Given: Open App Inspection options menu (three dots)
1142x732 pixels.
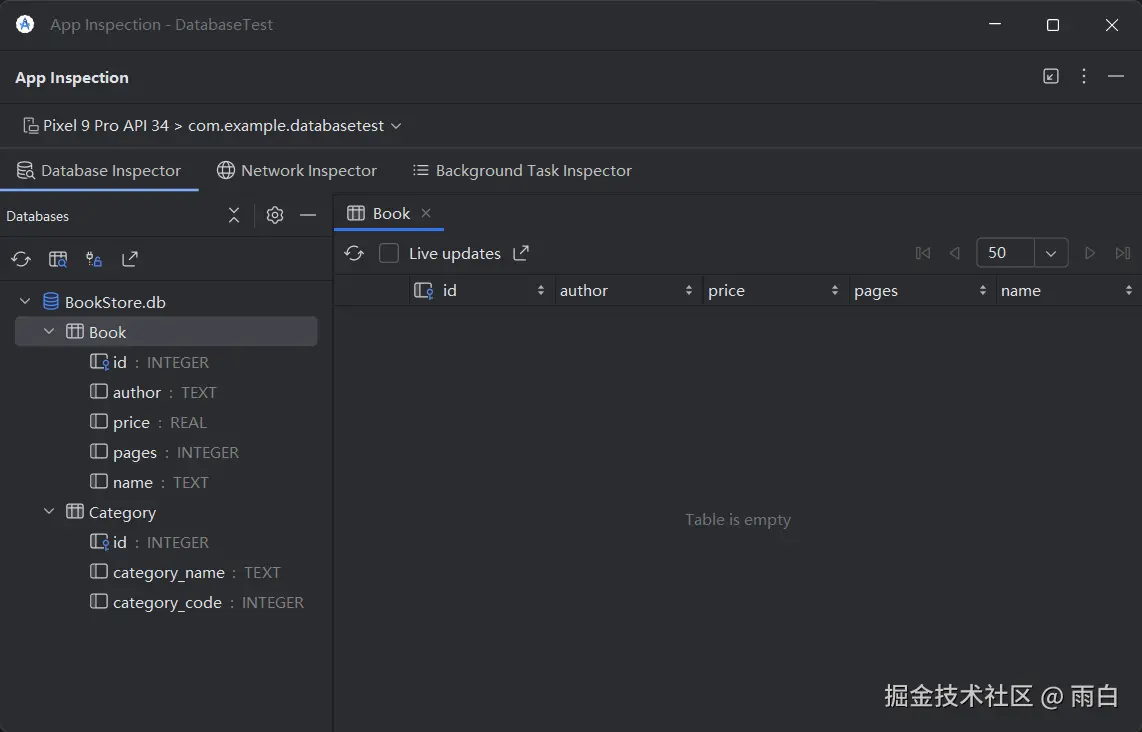Looking at the screenshot, I should 1084,76.
